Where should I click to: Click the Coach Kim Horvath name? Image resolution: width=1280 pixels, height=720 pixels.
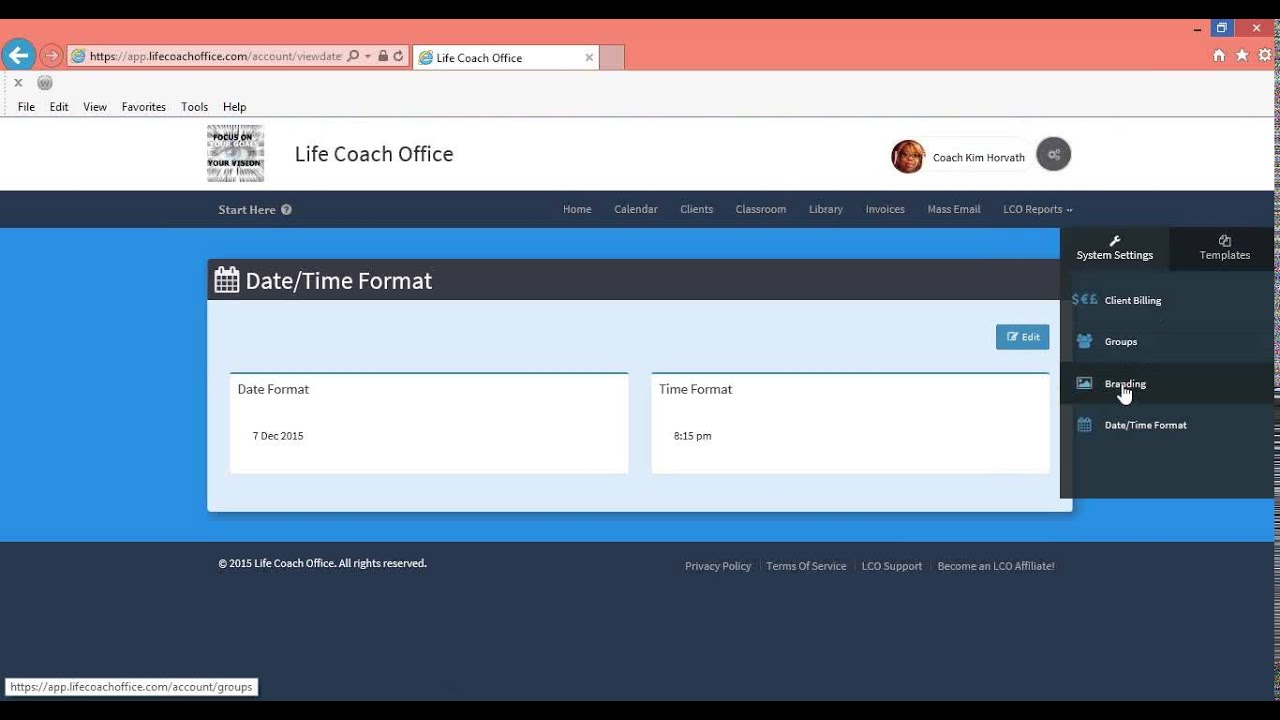(x=979, y=158)
